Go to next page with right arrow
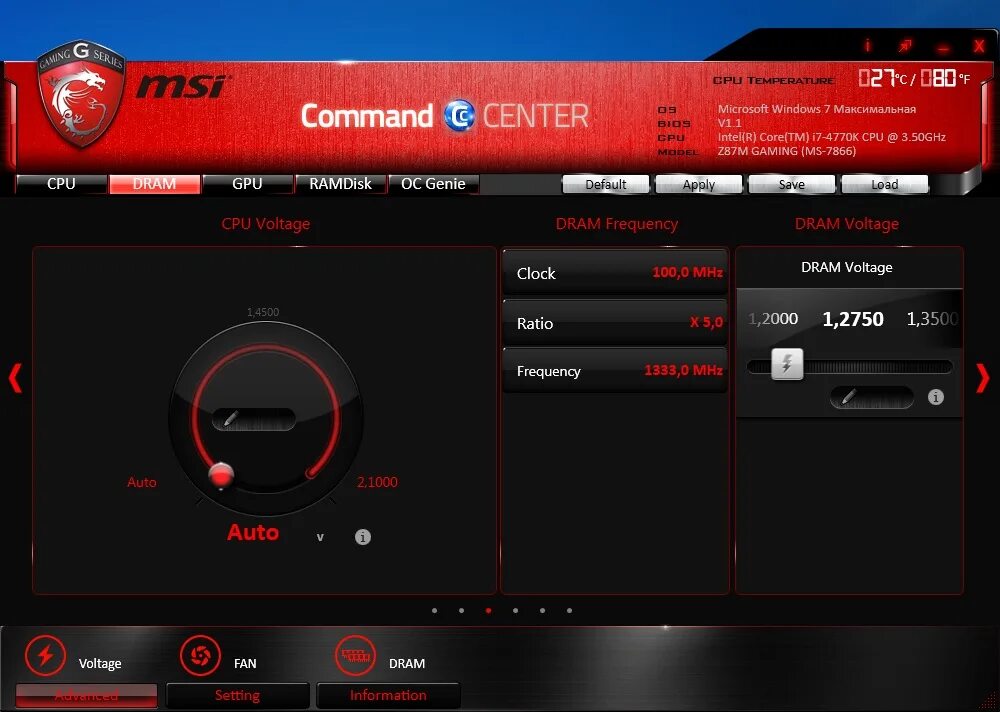 click(983, 378)
